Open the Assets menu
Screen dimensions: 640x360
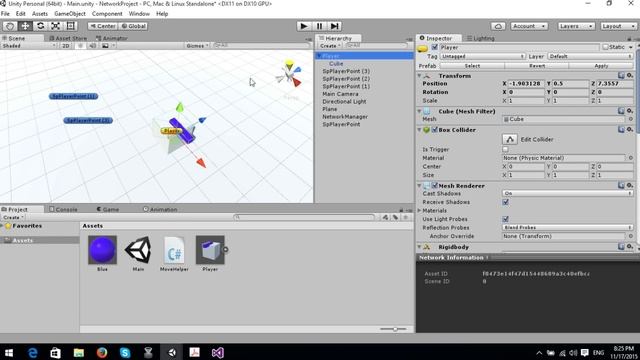tap(40, 13)
